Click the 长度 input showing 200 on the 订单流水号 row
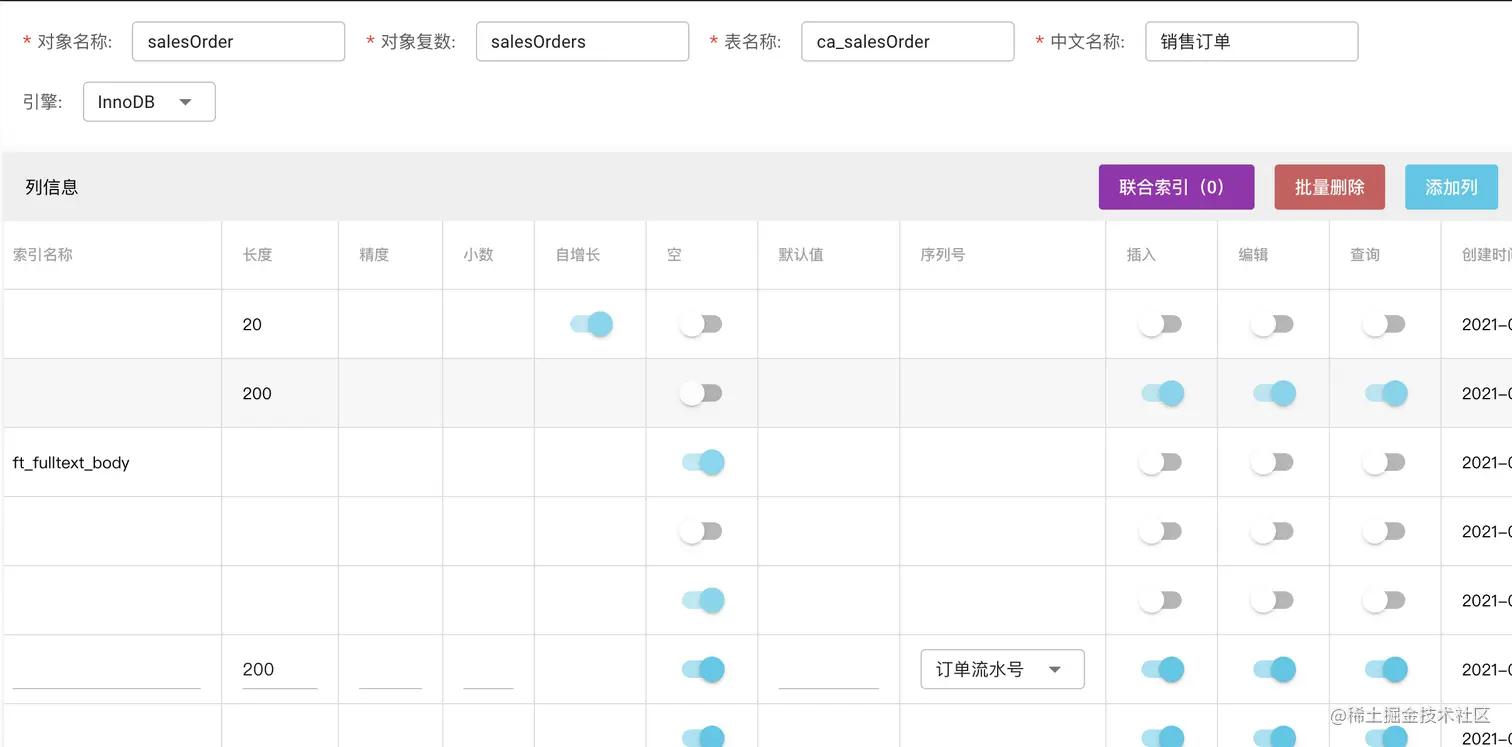The width and height of the screenshot is (1512, 747). tap(280, 669)
